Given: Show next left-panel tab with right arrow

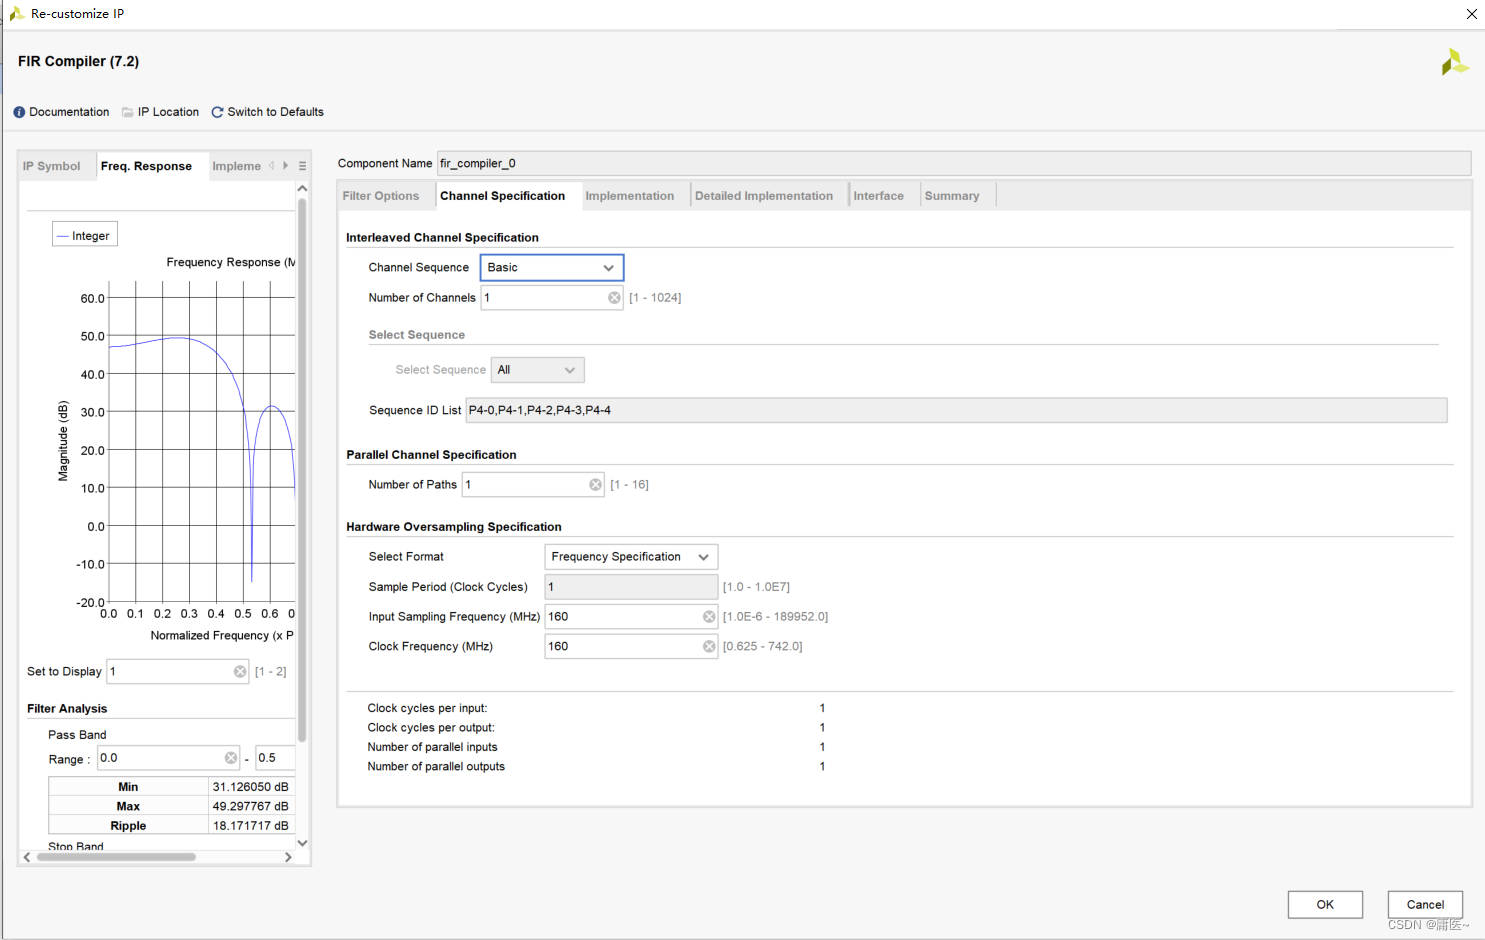Looking at the screenshot, I should click(x=285, y=166).
